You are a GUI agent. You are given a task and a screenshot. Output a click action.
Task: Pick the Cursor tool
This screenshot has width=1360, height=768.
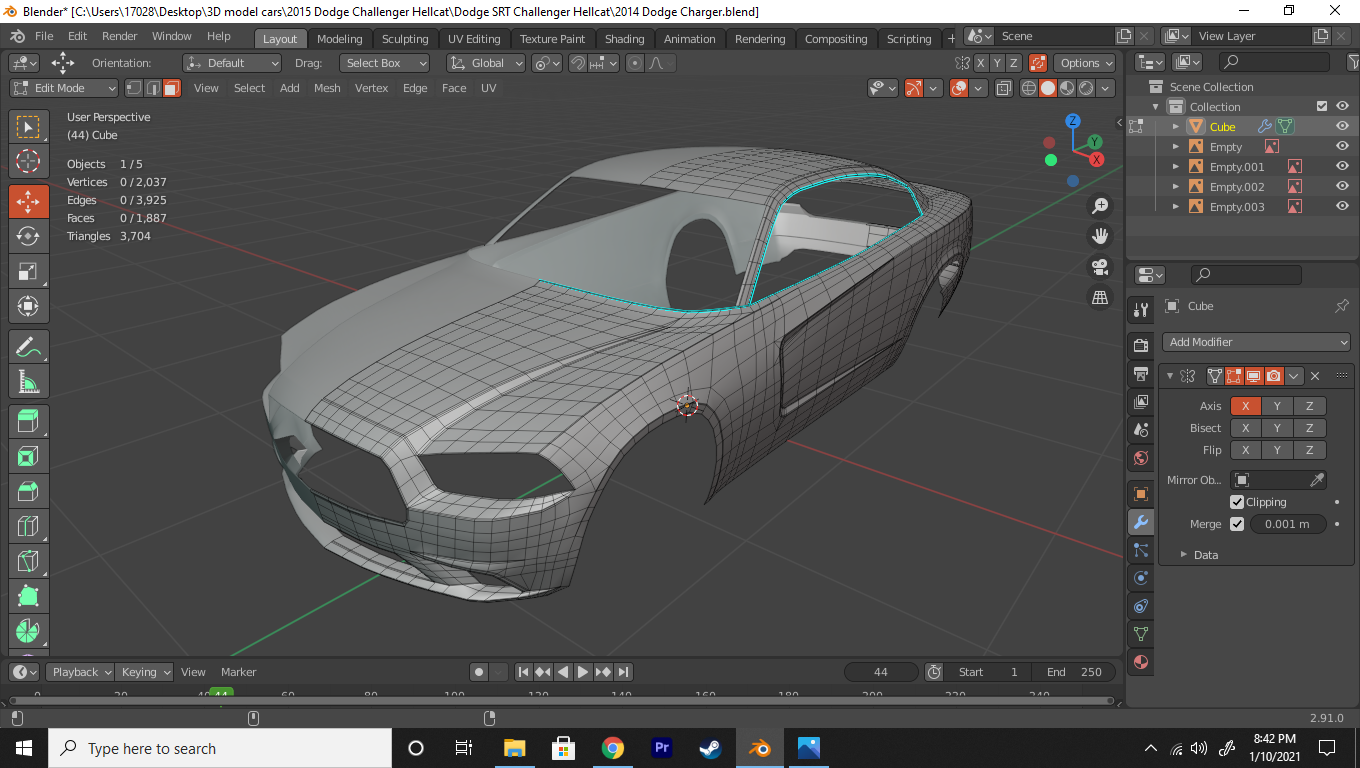pos(28,162)
